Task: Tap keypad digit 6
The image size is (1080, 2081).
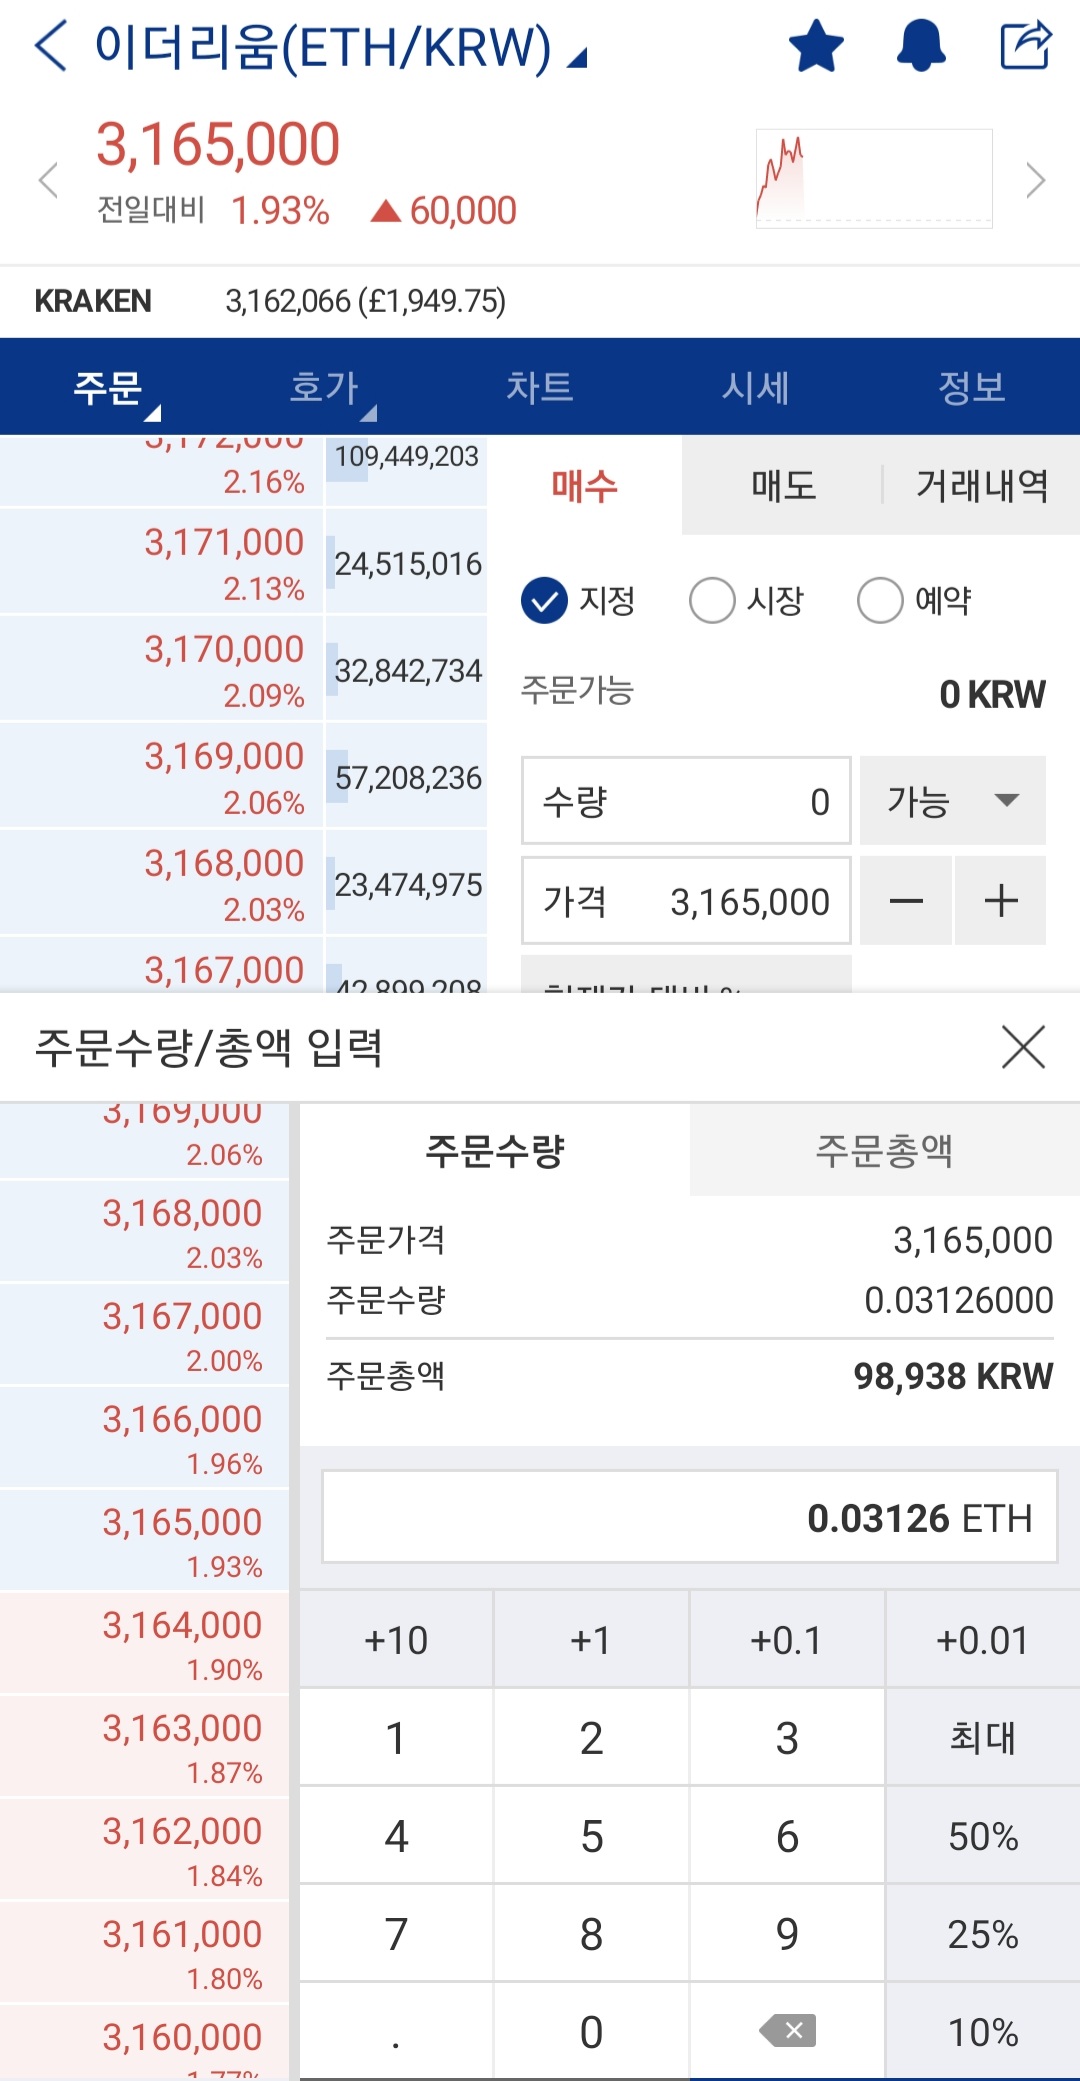Action: pyautogui.click(x=787, y=1836)
